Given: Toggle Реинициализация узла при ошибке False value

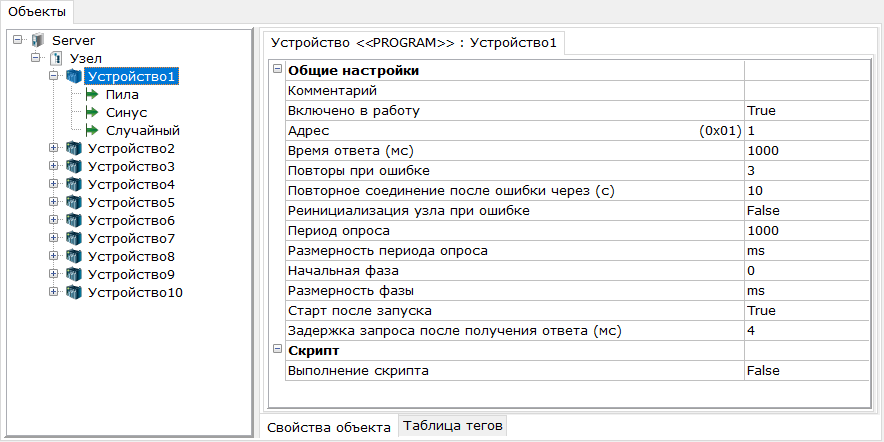Looking at the screenshot, I should [x=806, y=210].
